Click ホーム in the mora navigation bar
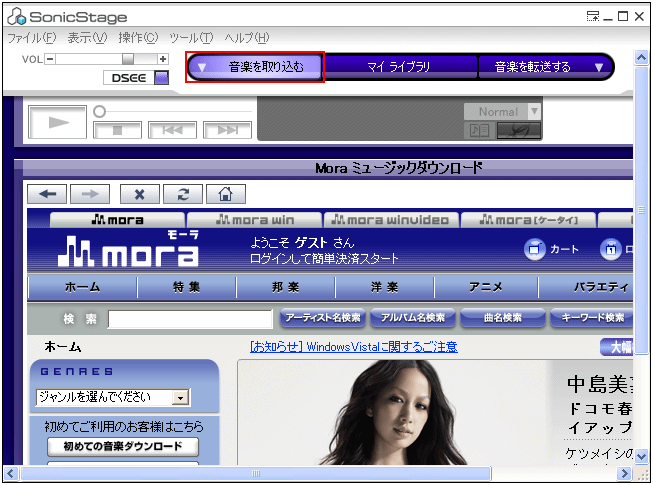 (82, 287)
